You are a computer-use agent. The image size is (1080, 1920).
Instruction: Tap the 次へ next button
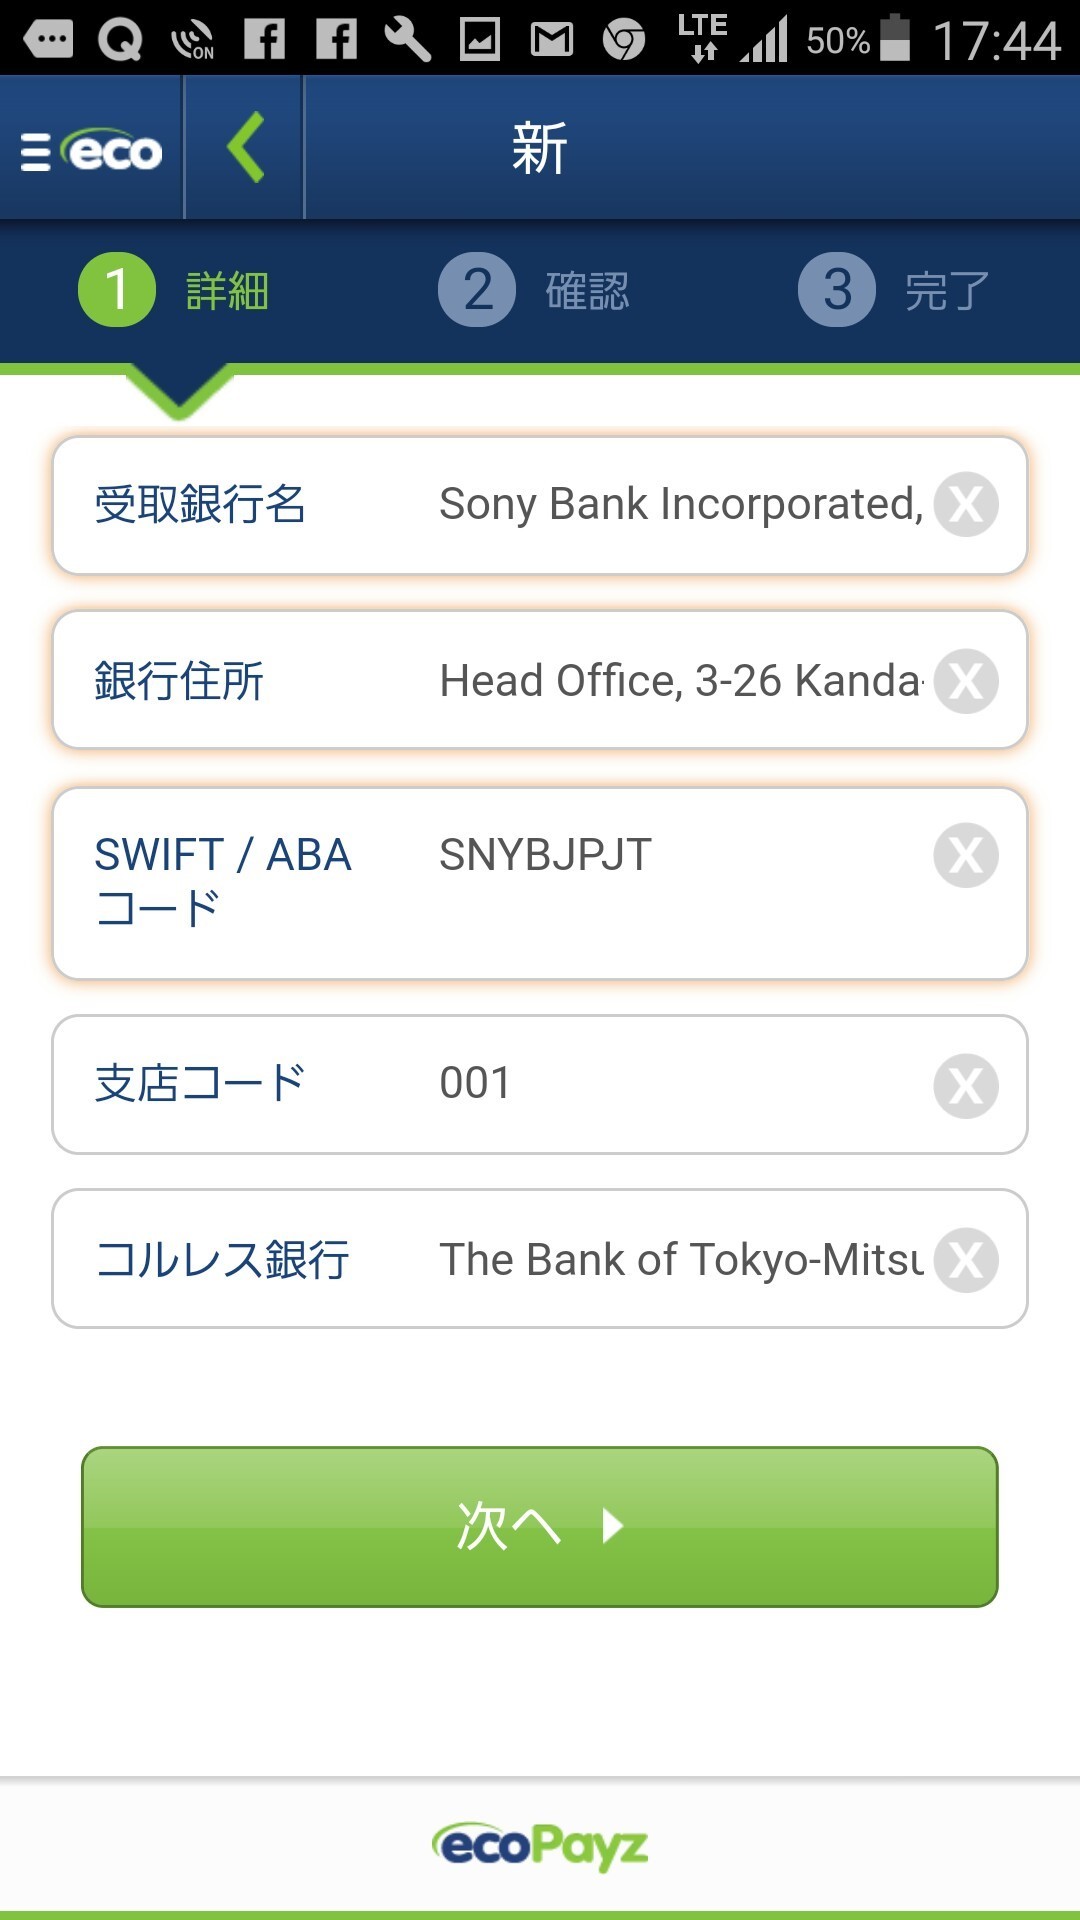pos(540,1527)
